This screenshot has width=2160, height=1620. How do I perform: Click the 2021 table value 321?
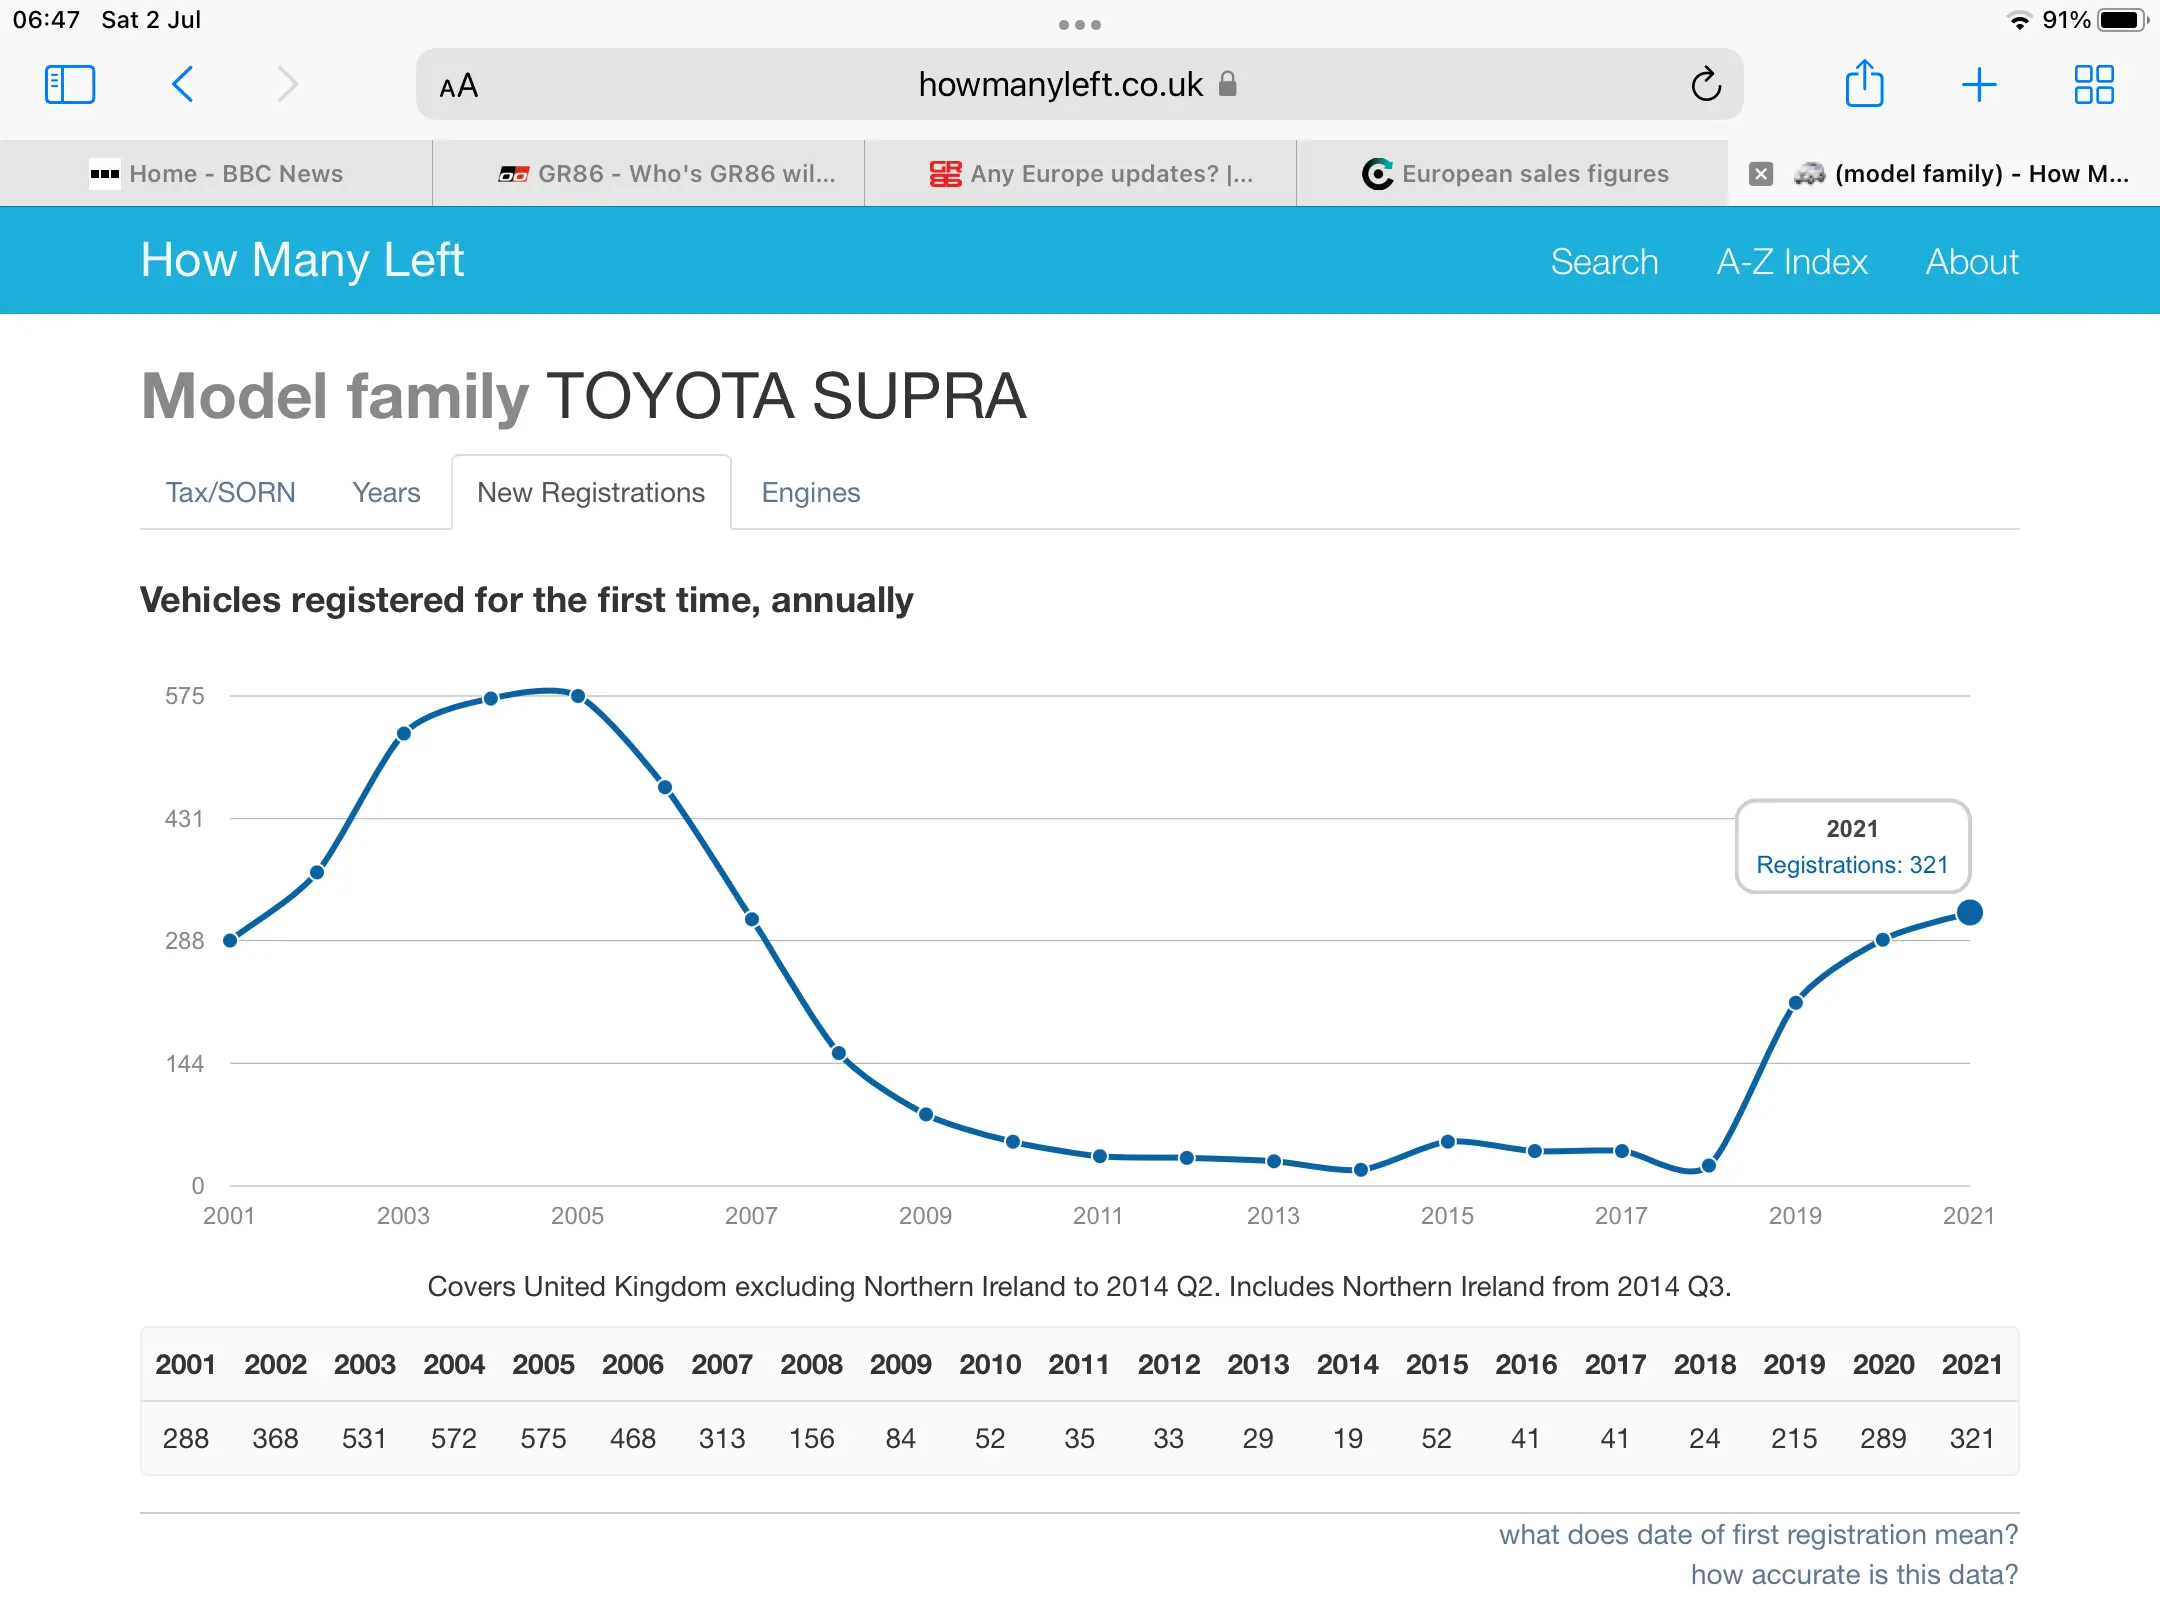point(1972,1439)
